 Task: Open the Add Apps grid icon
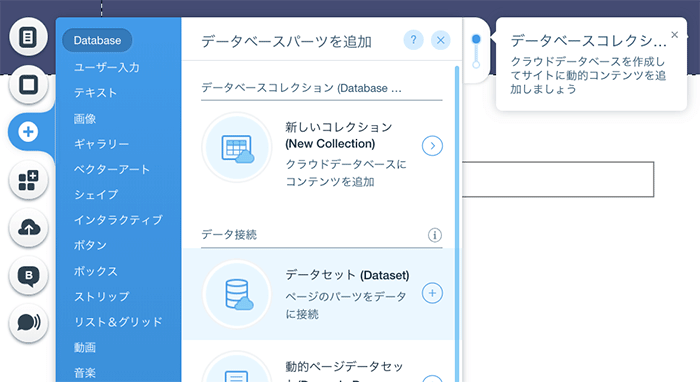point(28,180)
